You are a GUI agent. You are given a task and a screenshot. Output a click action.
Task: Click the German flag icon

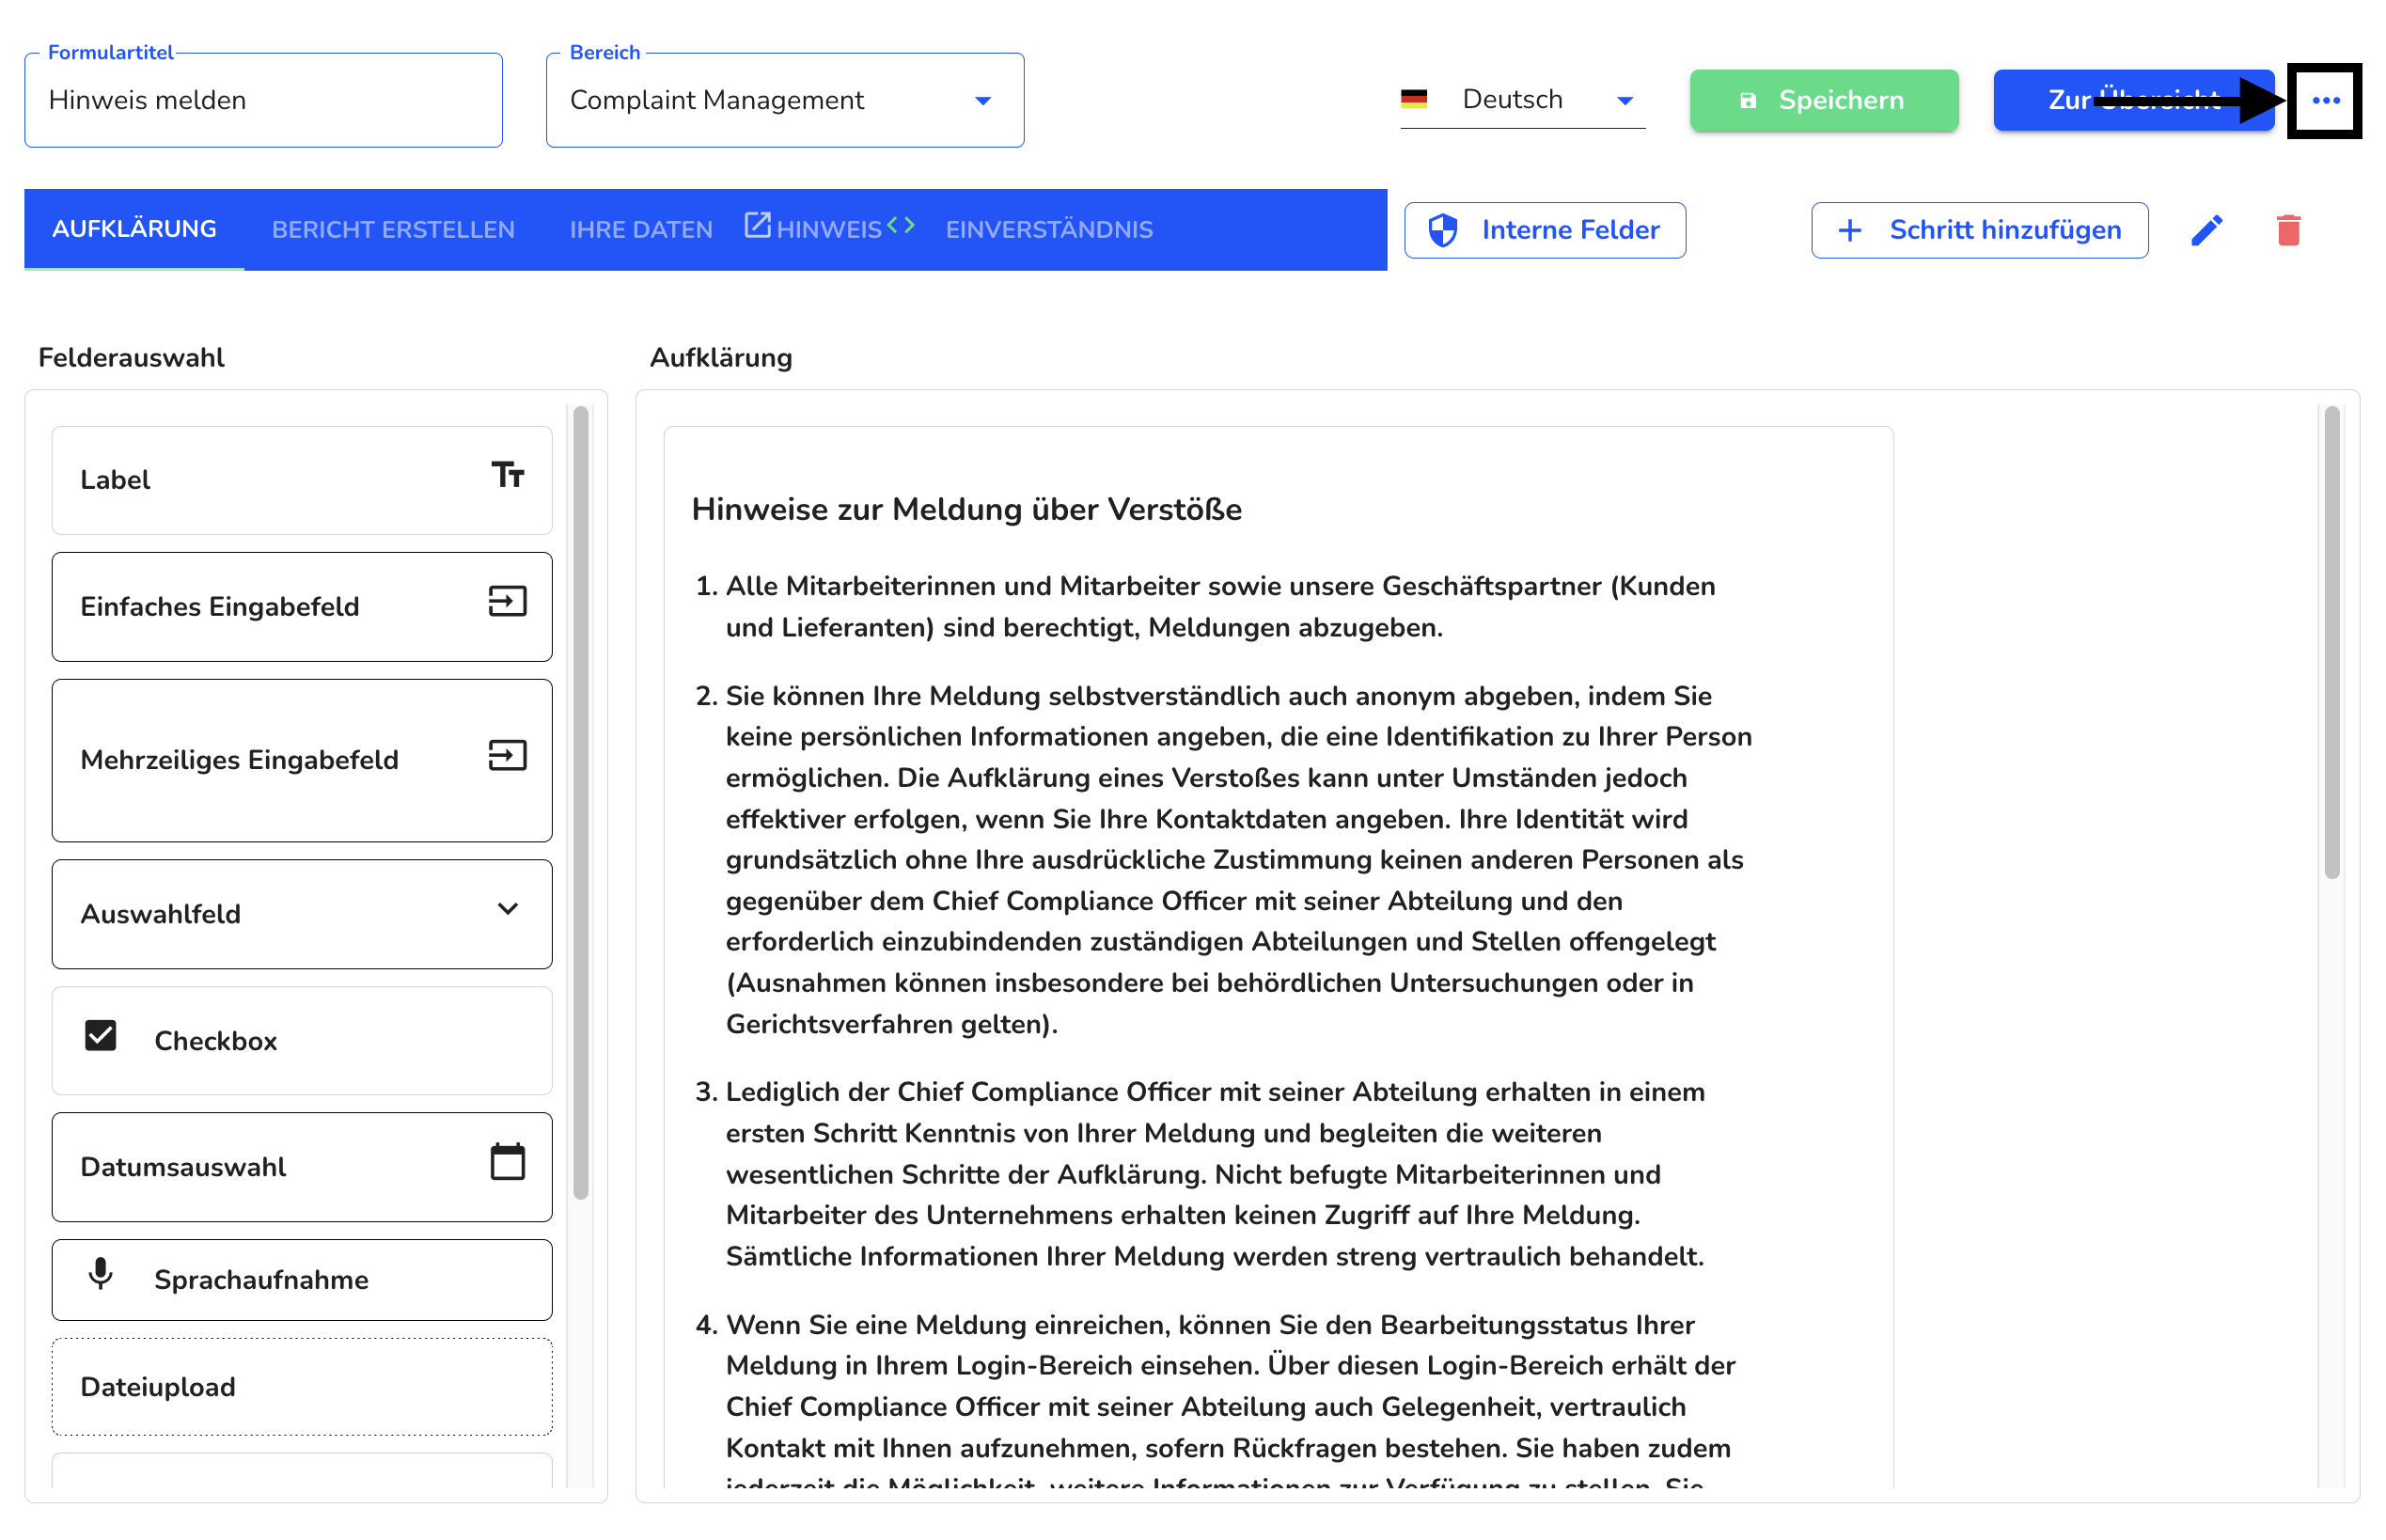[x=1413, y=99]
